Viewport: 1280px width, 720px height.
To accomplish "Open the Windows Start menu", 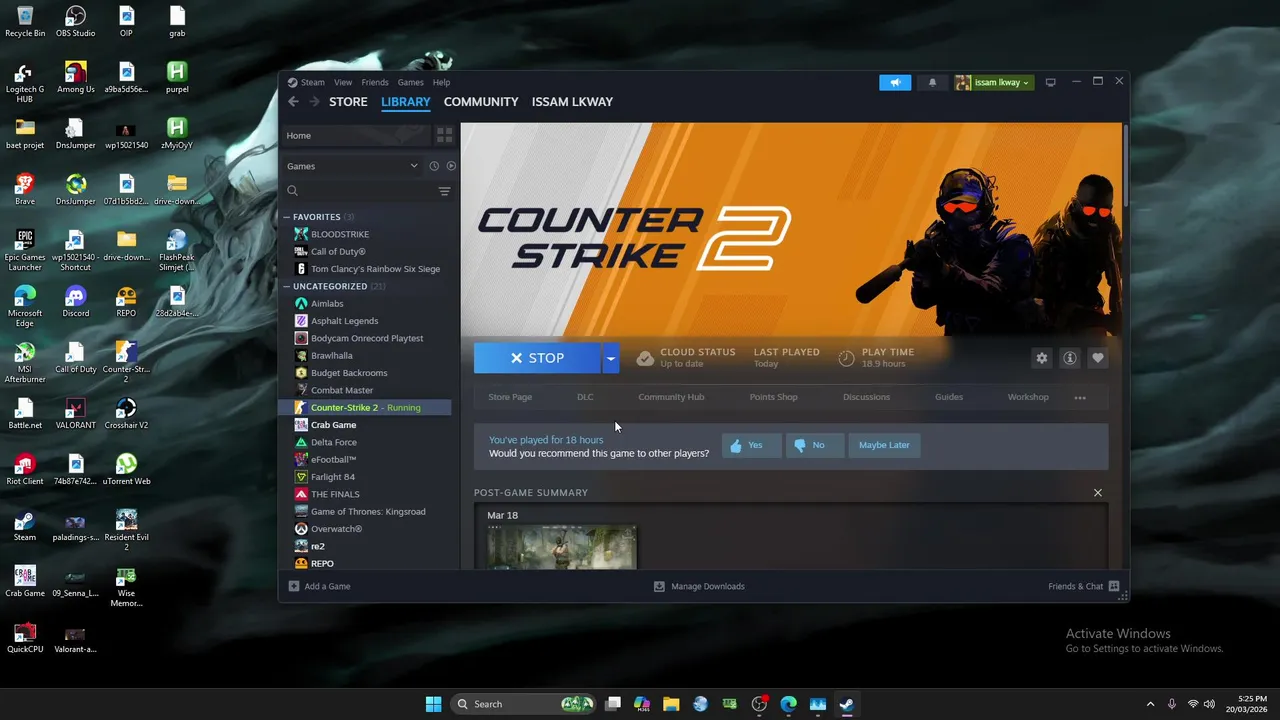I will 433,704.
